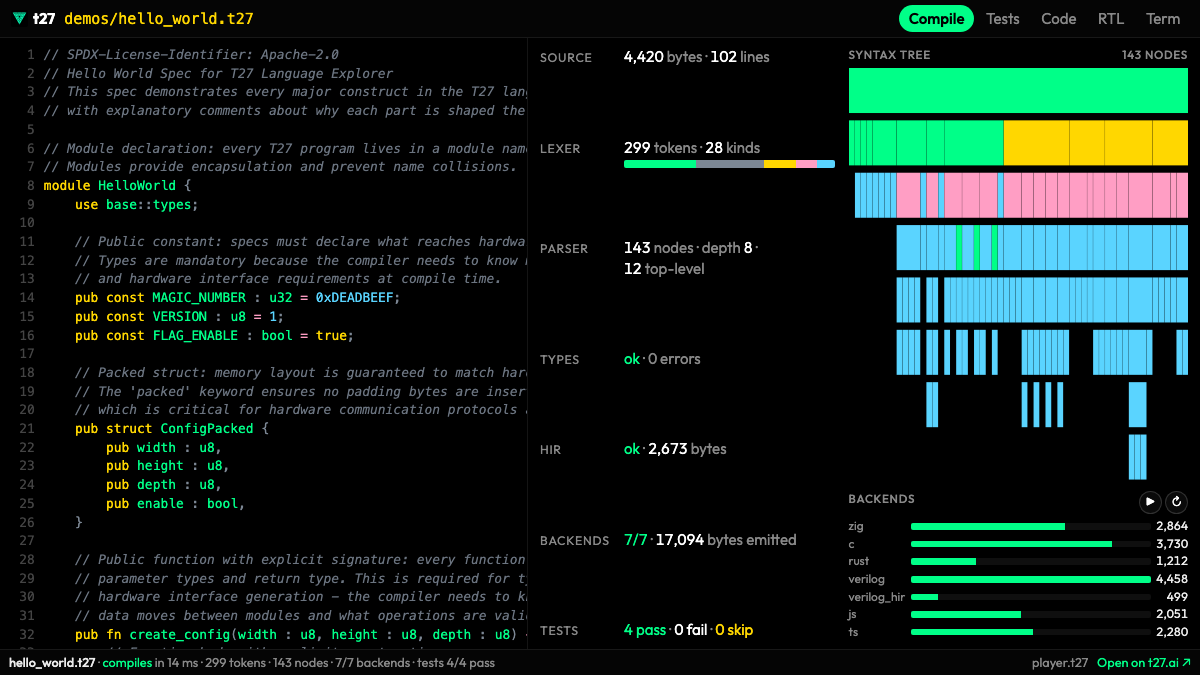This screenshot has height=675, width=1200.
Task: Click the t27 triangle logo icon
Action: point(20,19)
